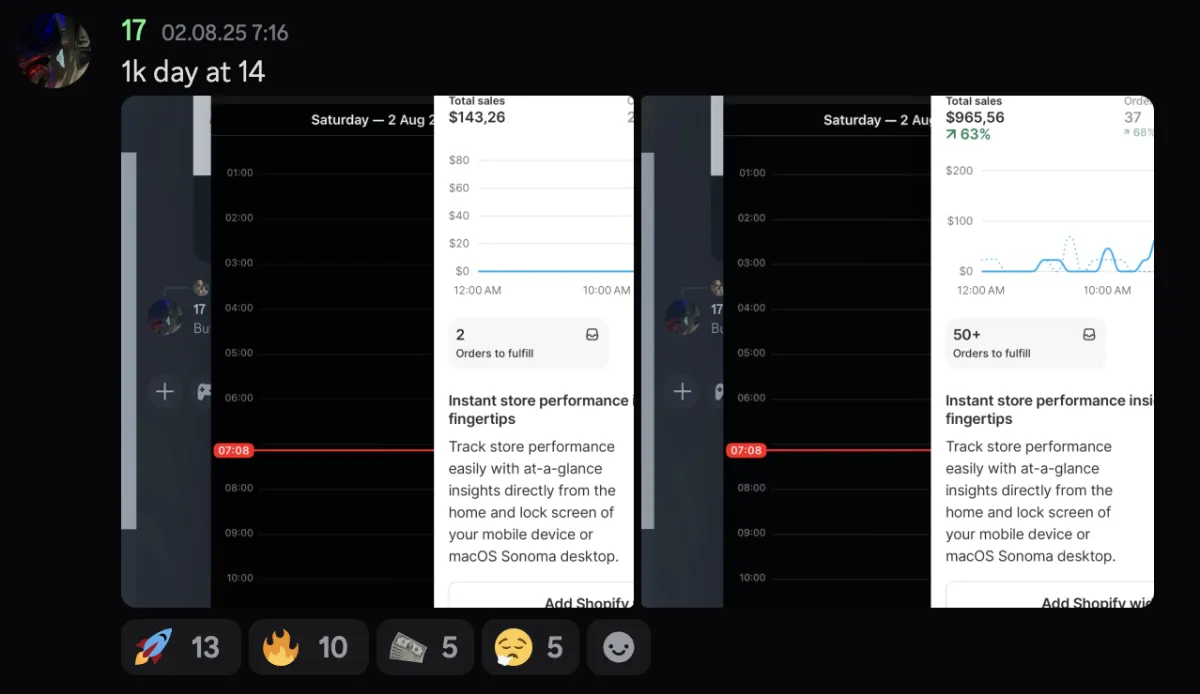The image size is (1200, 694).
Task: Open the add reaction smiley picker
Action: [619, 647]
